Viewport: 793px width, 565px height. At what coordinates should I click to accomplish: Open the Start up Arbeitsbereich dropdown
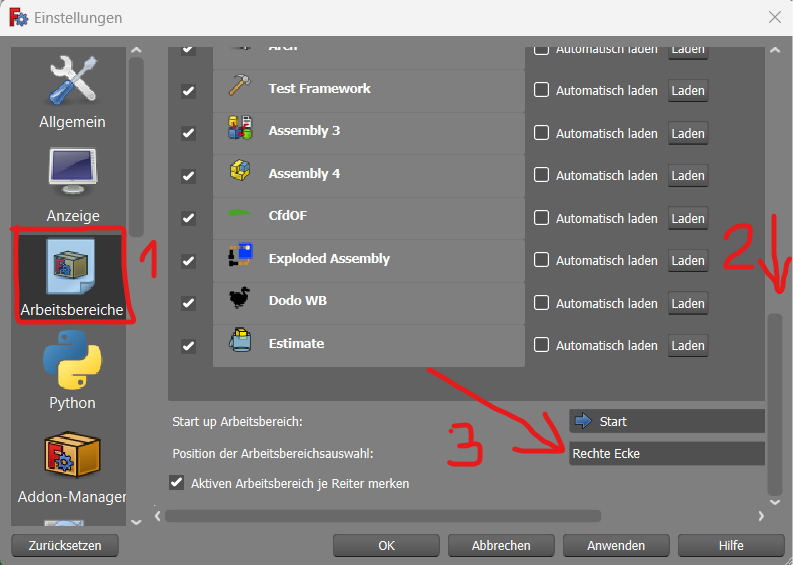point(667,421)
